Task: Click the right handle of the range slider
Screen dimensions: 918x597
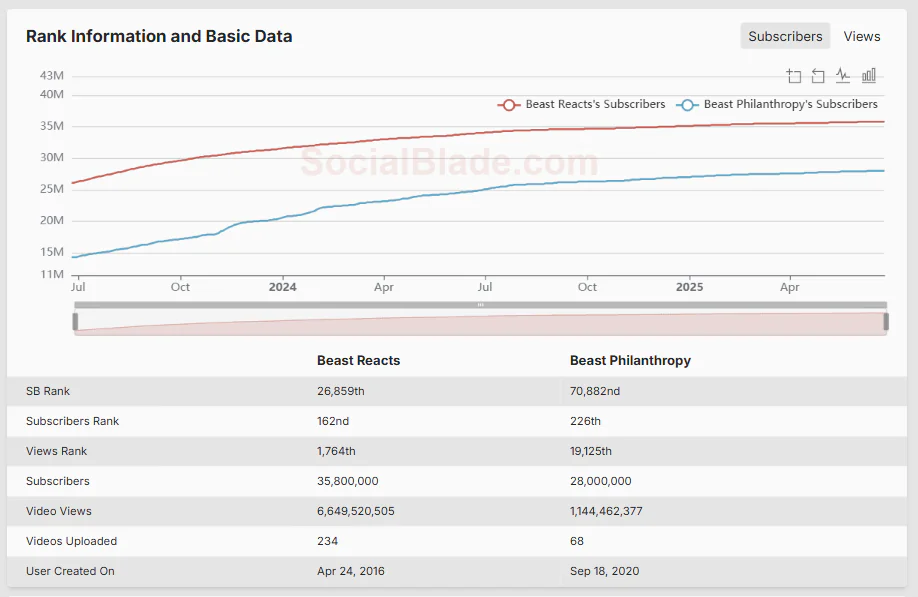Action: [886, 321]
